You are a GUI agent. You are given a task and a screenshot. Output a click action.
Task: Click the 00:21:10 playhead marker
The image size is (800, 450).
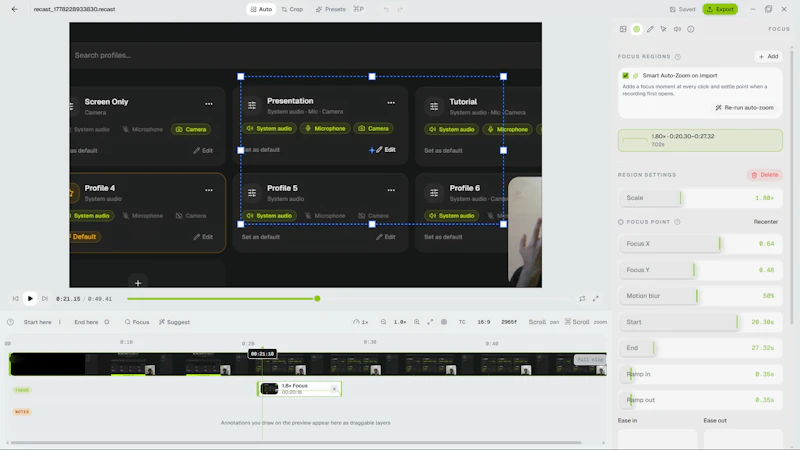tap(262, 354)
